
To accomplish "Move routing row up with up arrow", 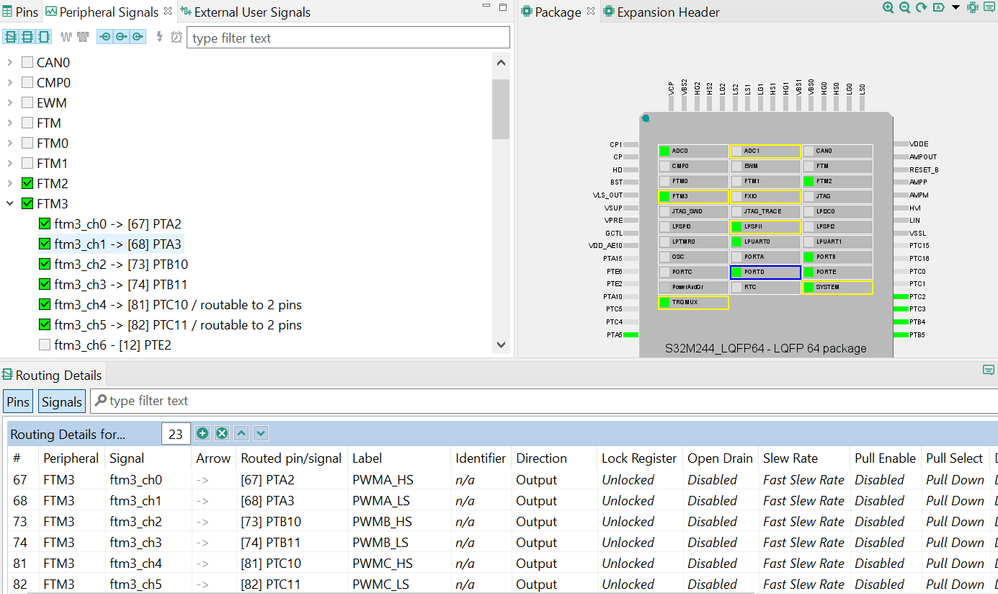I will point(241,434).
